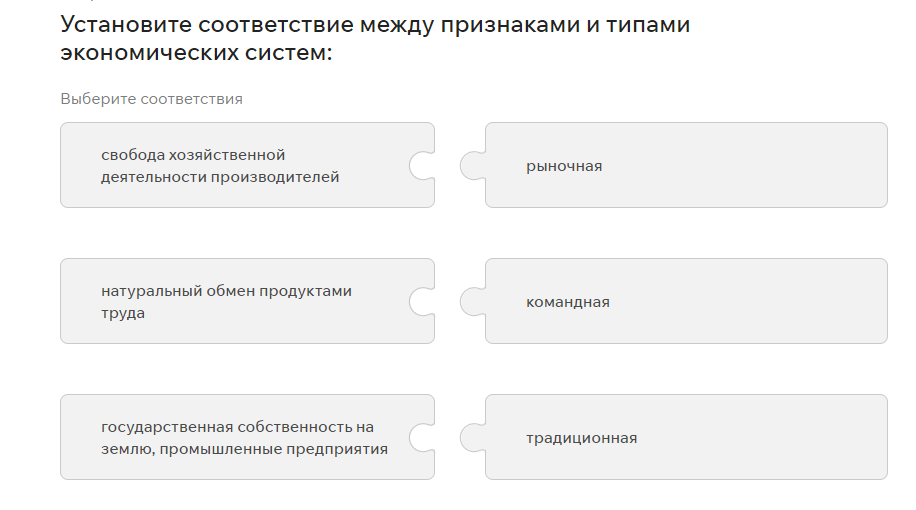Screen dimensions: 916x510
Task: Pick the 'натуральный обмен продуктами труда' card
Action: pos(247,301)
